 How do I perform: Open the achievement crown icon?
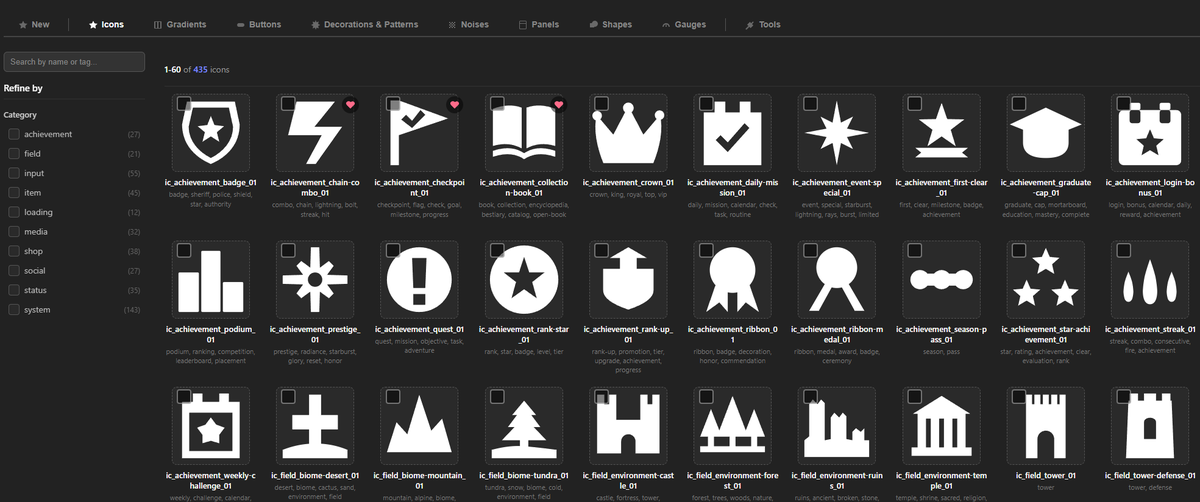(629, 132)
